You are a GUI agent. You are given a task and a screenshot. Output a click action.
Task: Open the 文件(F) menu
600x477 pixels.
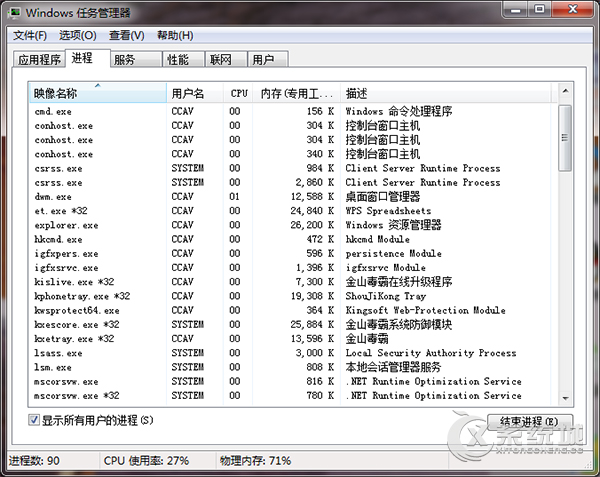[30, 36]
